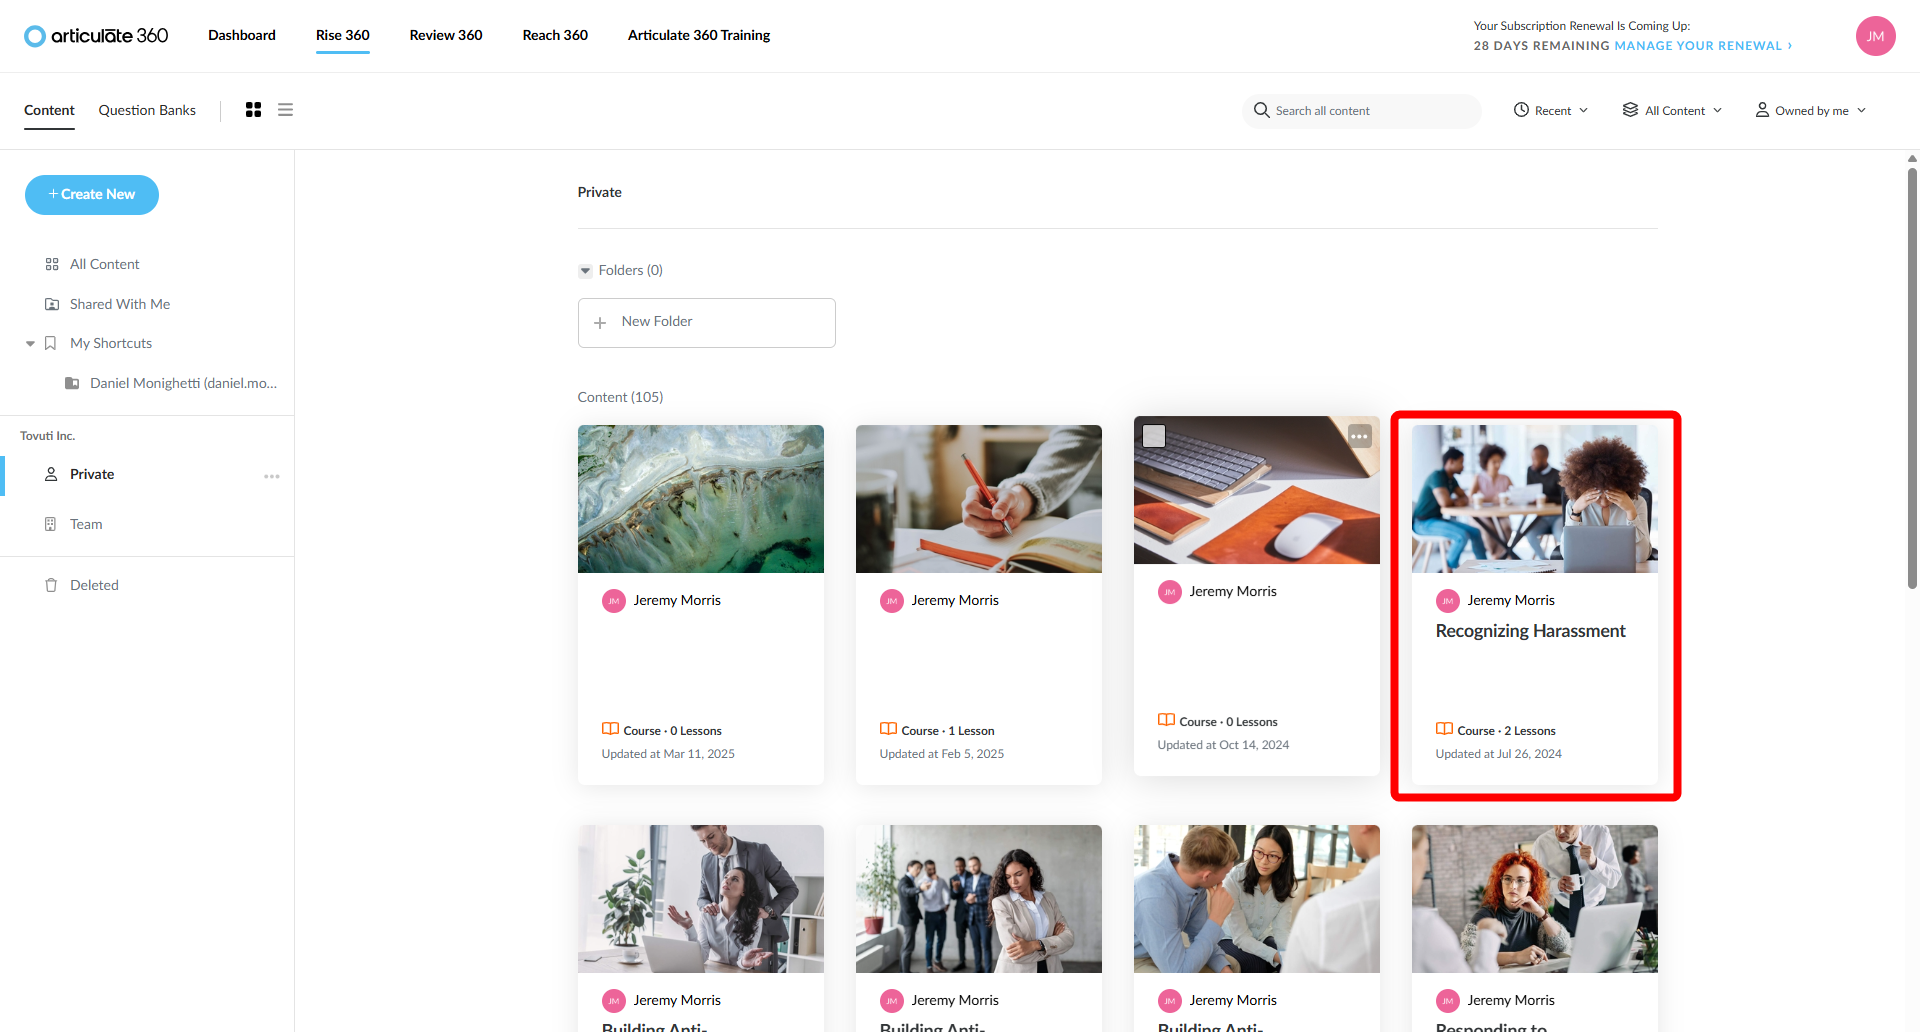Click 'Updated at Oct 14, 2024' text
Viewport: 1920px width, 1032px height.
point(1223,745)
